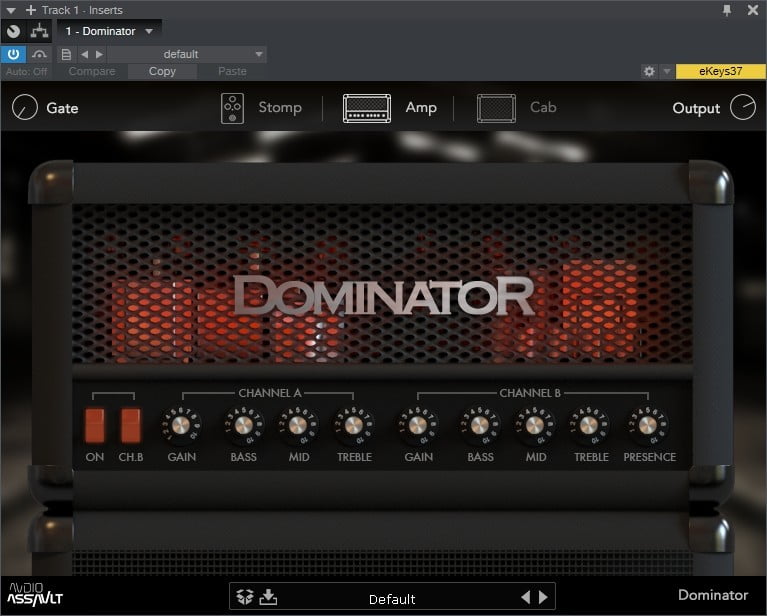Click the DOMINATOR logo on amp grille
The height and width of the screenshot is (616, 767).
(x=384, y=295)
